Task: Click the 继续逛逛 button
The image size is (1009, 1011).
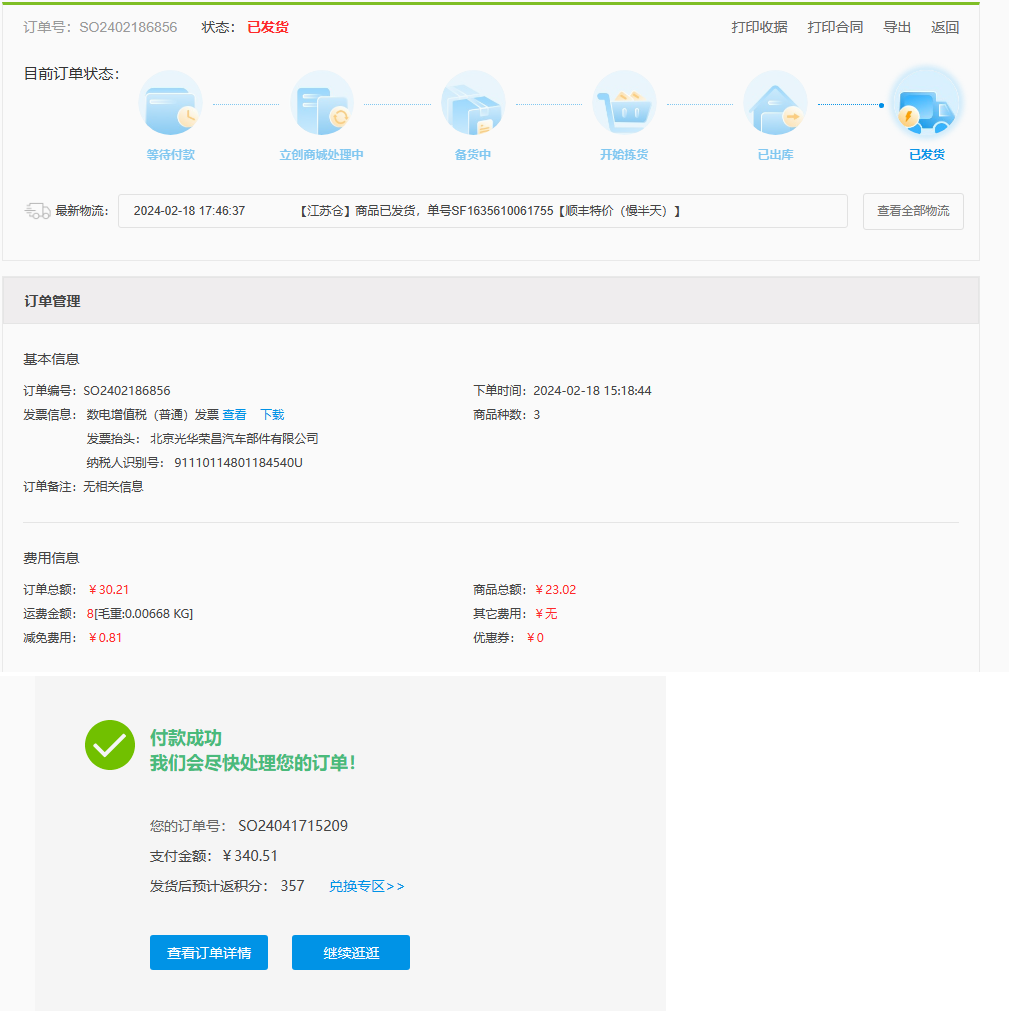Action: pos(351,952)
